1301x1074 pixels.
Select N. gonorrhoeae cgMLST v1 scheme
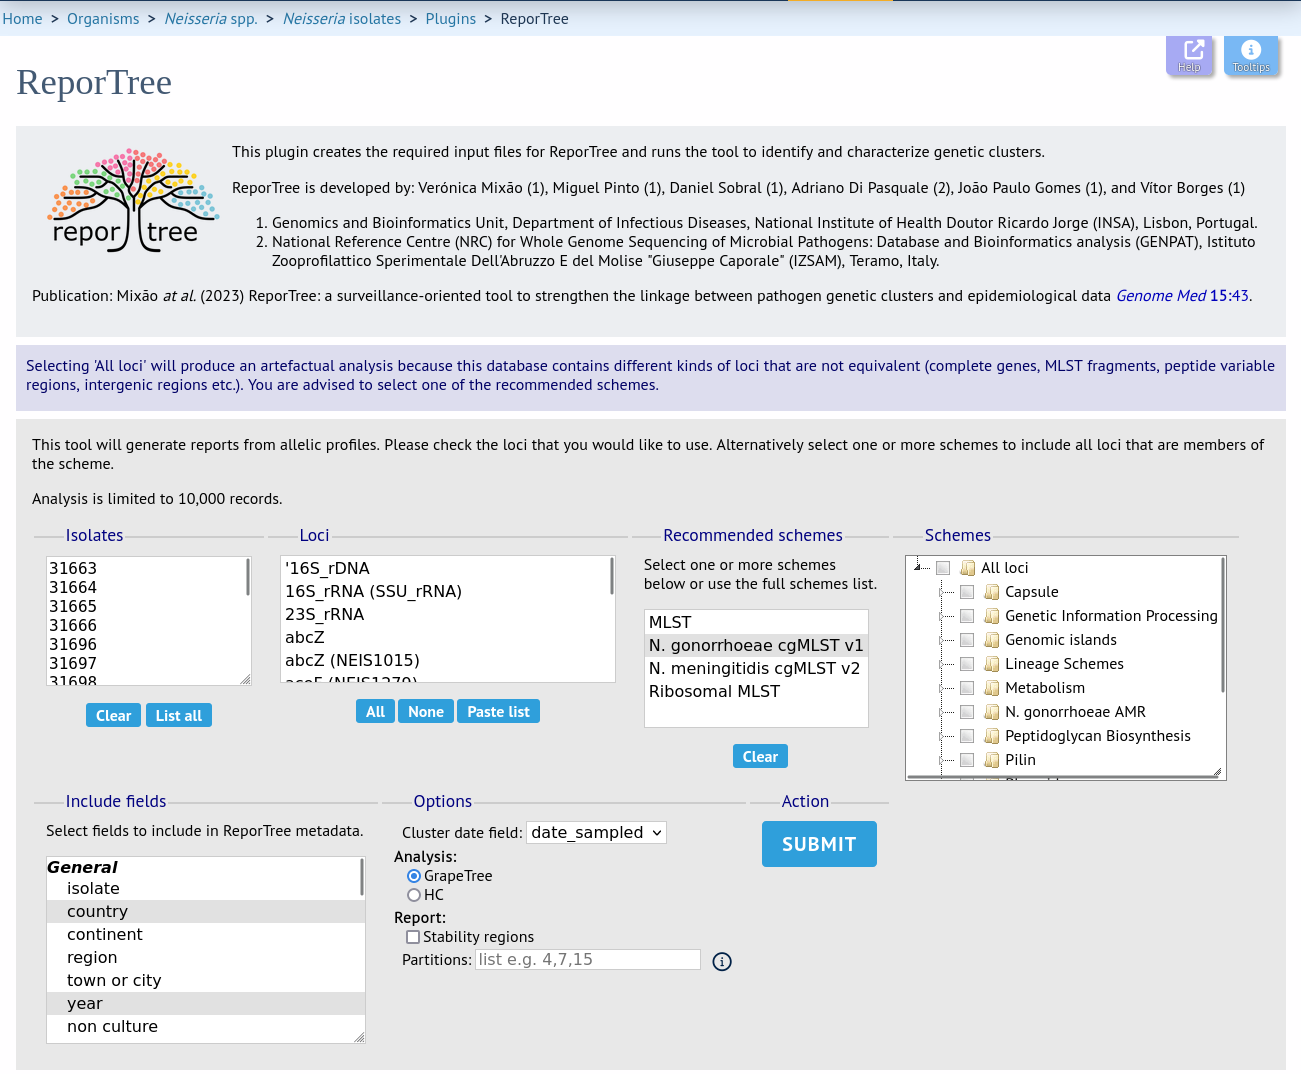pos(756,645)
